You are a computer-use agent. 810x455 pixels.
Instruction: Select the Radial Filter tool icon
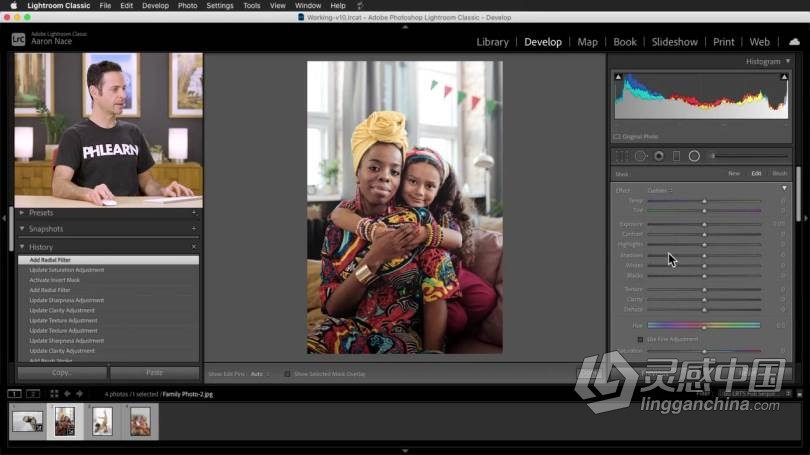[694, 156]
